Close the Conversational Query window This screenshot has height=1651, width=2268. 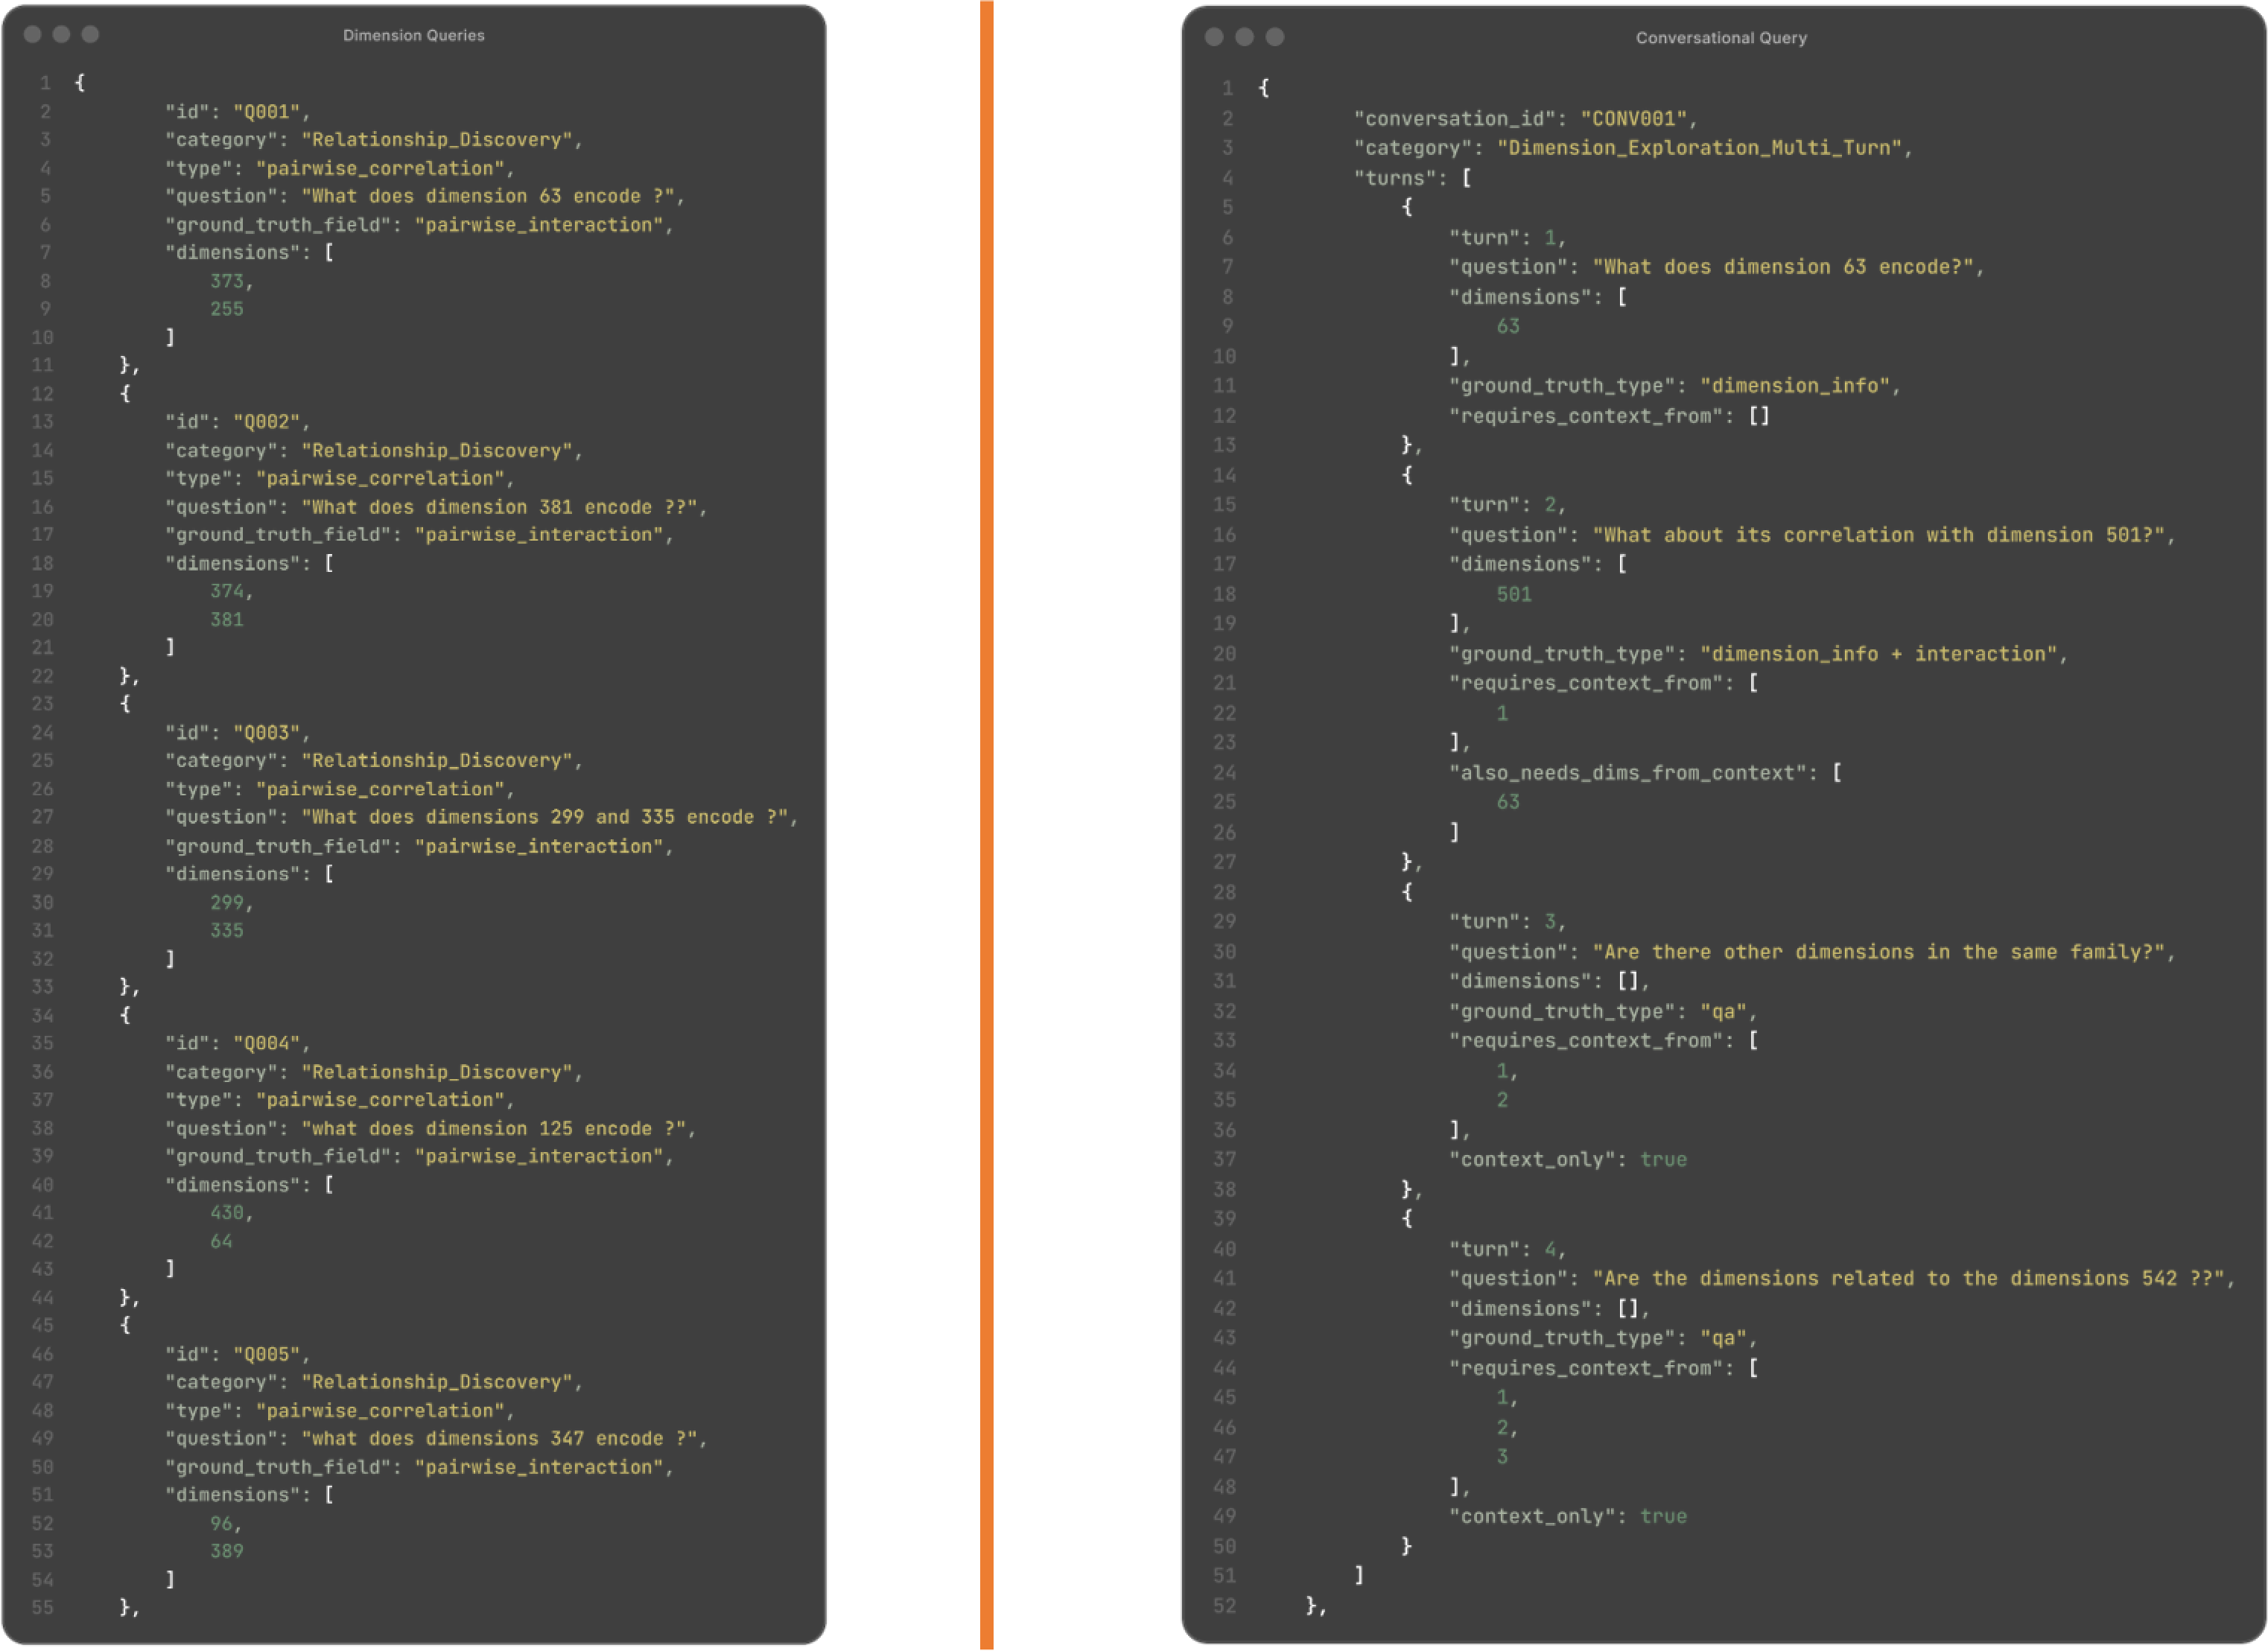pos(1214,37)
